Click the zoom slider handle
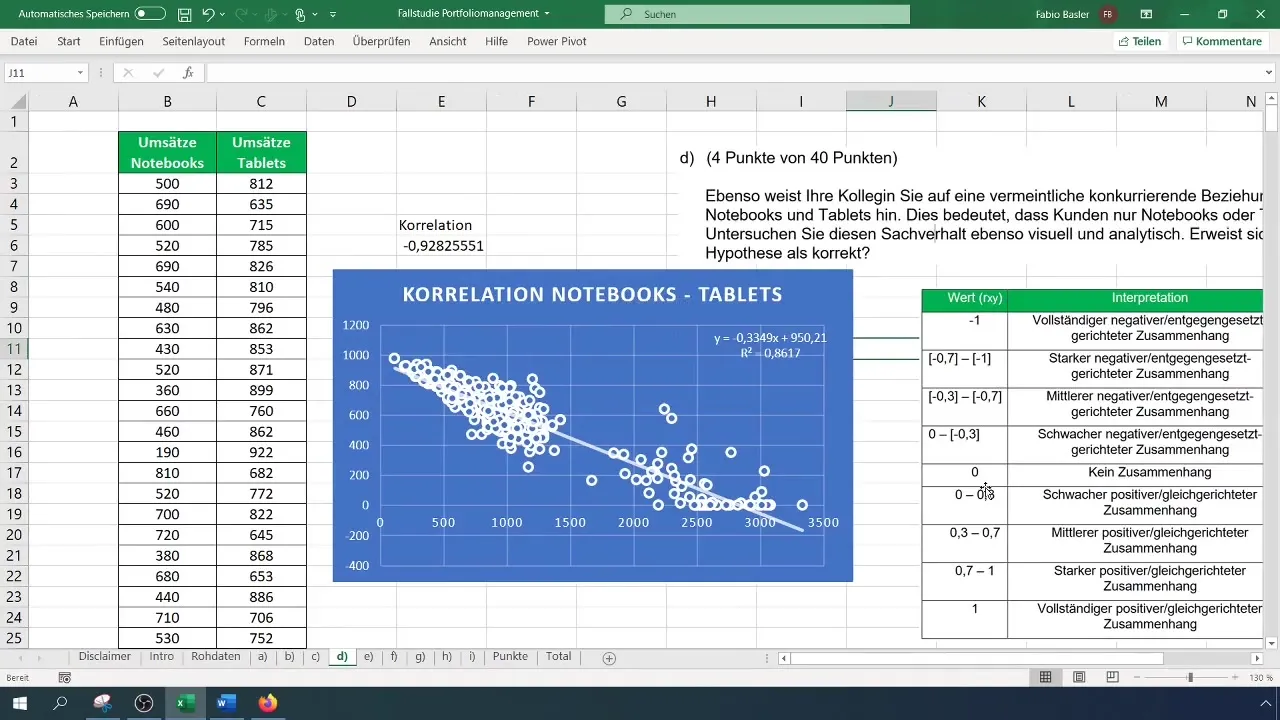The width and height of the screenshot is (1280, 720). (1190, 678)
